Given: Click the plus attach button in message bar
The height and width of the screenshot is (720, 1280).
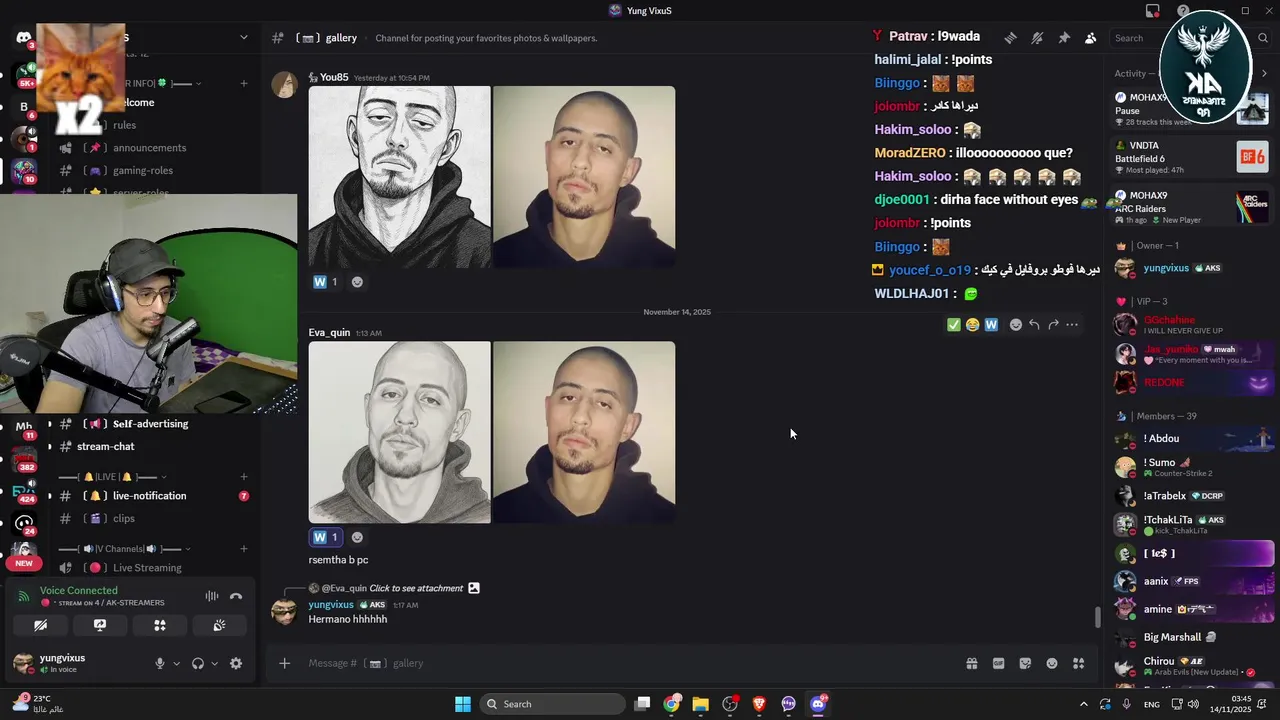Looking at the screenshot, I should [284, 663].
